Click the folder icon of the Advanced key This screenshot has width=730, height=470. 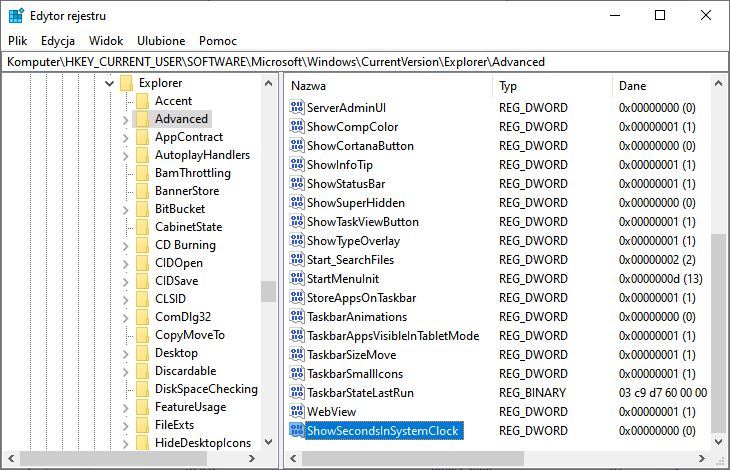pos(143,119)
